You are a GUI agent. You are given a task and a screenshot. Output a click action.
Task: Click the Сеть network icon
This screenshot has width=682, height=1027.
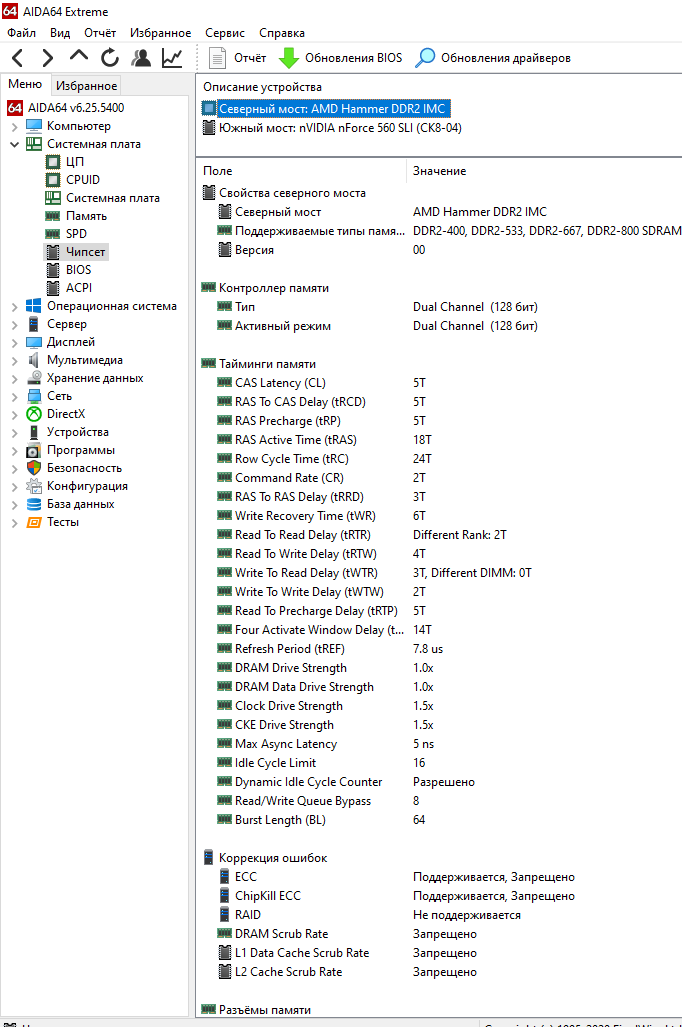(34, 396)
